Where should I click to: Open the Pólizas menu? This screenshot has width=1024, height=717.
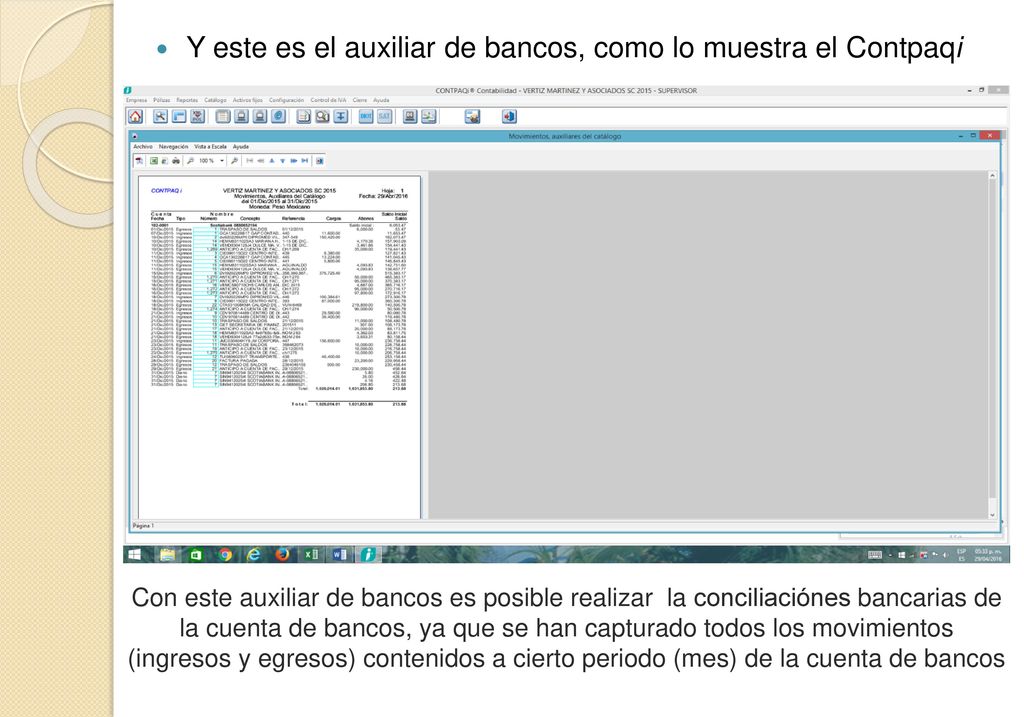point(161,100)
